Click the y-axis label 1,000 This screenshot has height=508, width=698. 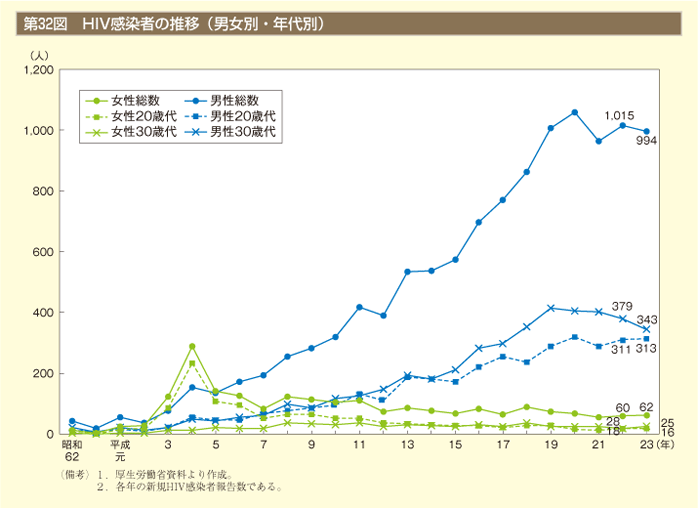click(38, 131)
